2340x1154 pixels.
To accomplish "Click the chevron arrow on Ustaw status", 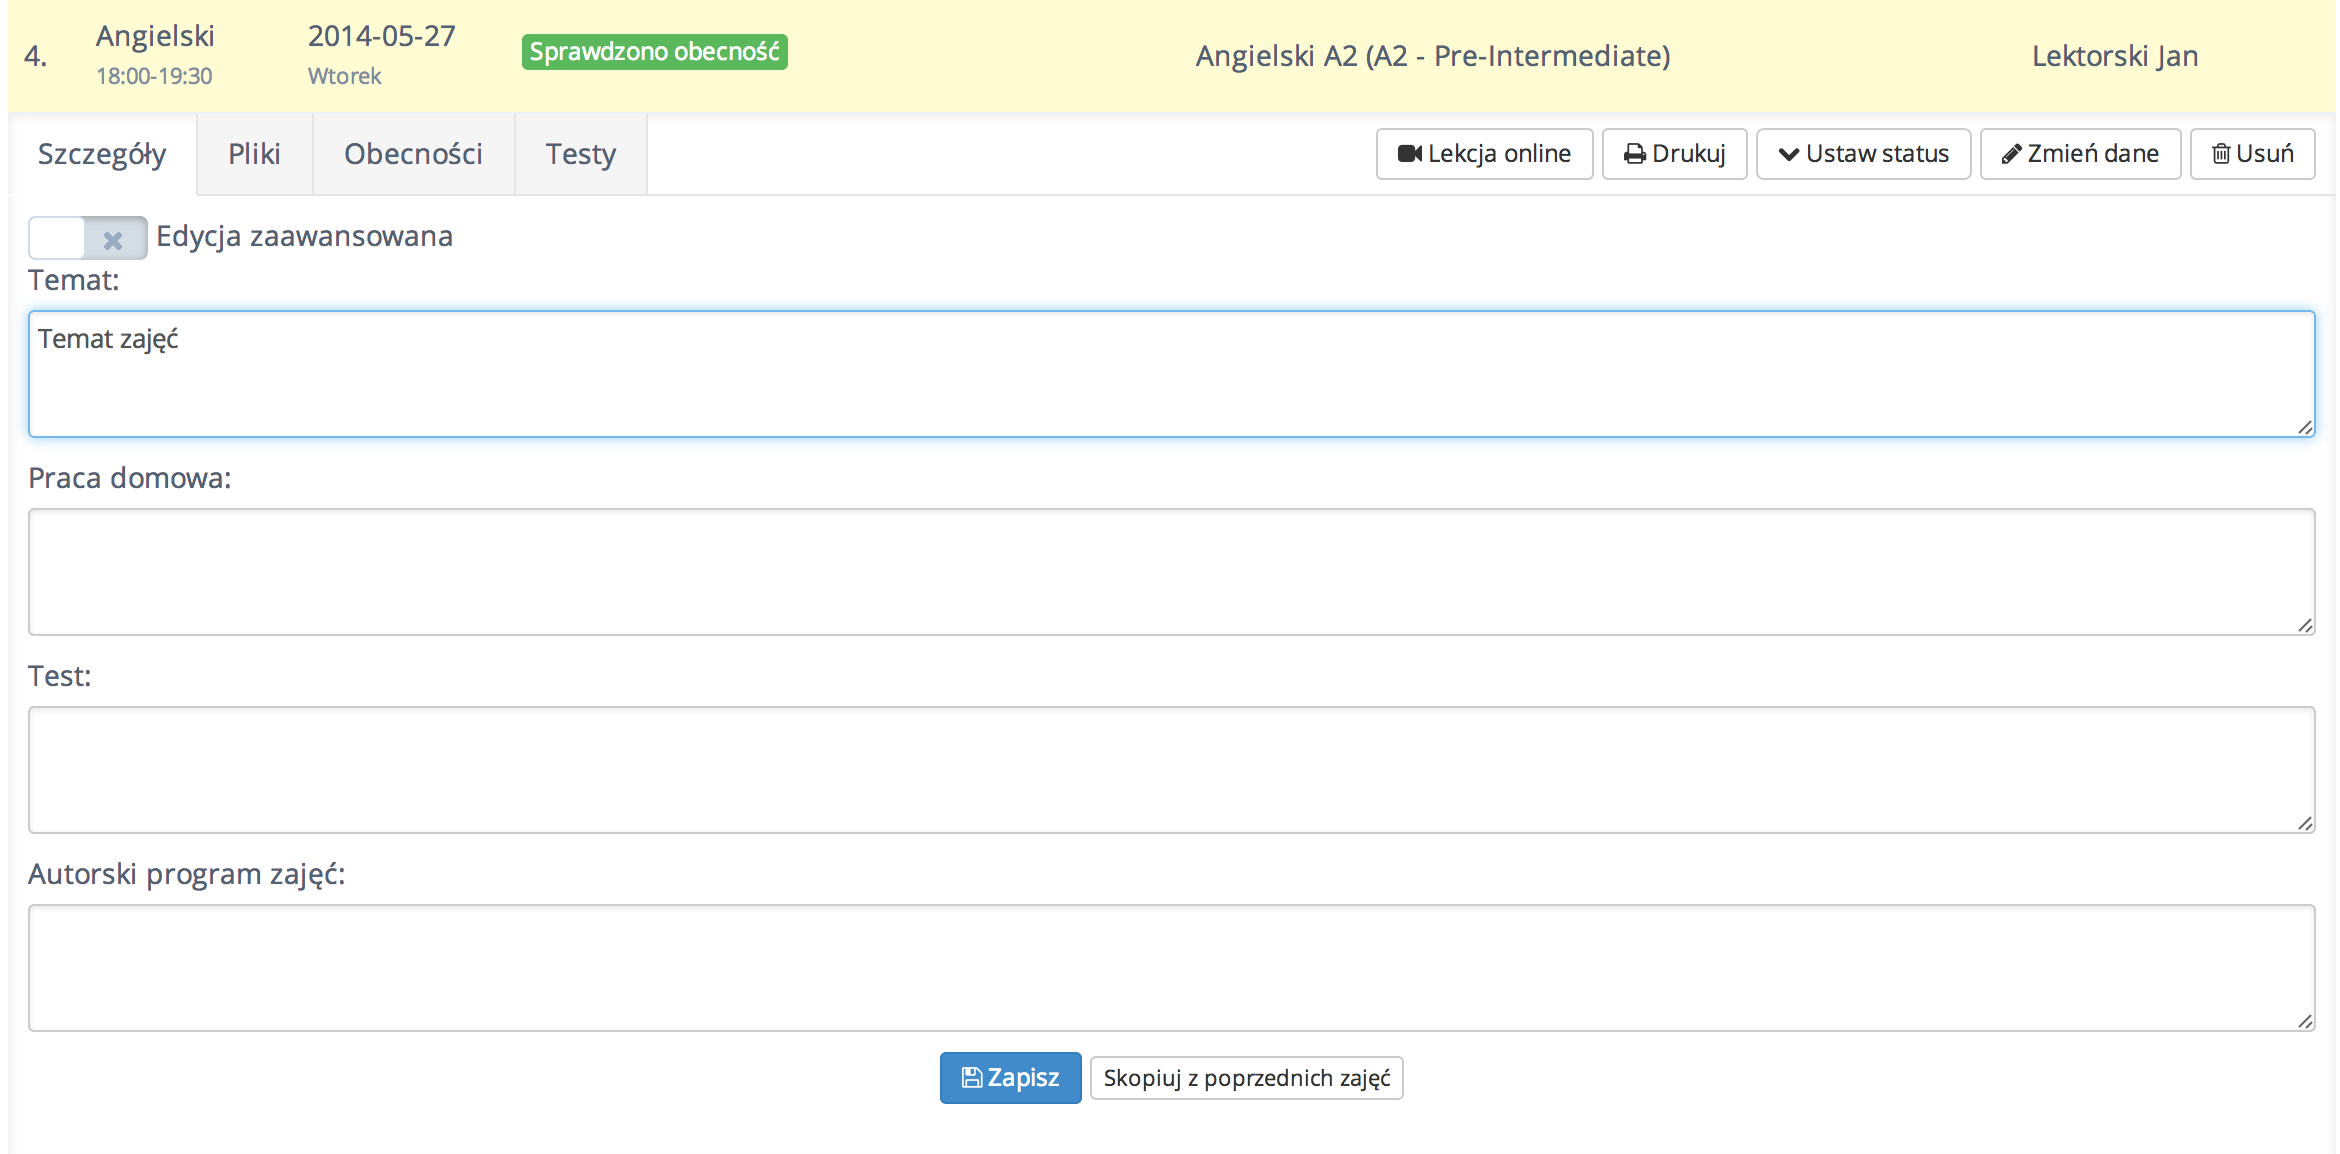I will [x=1788, y=154].
